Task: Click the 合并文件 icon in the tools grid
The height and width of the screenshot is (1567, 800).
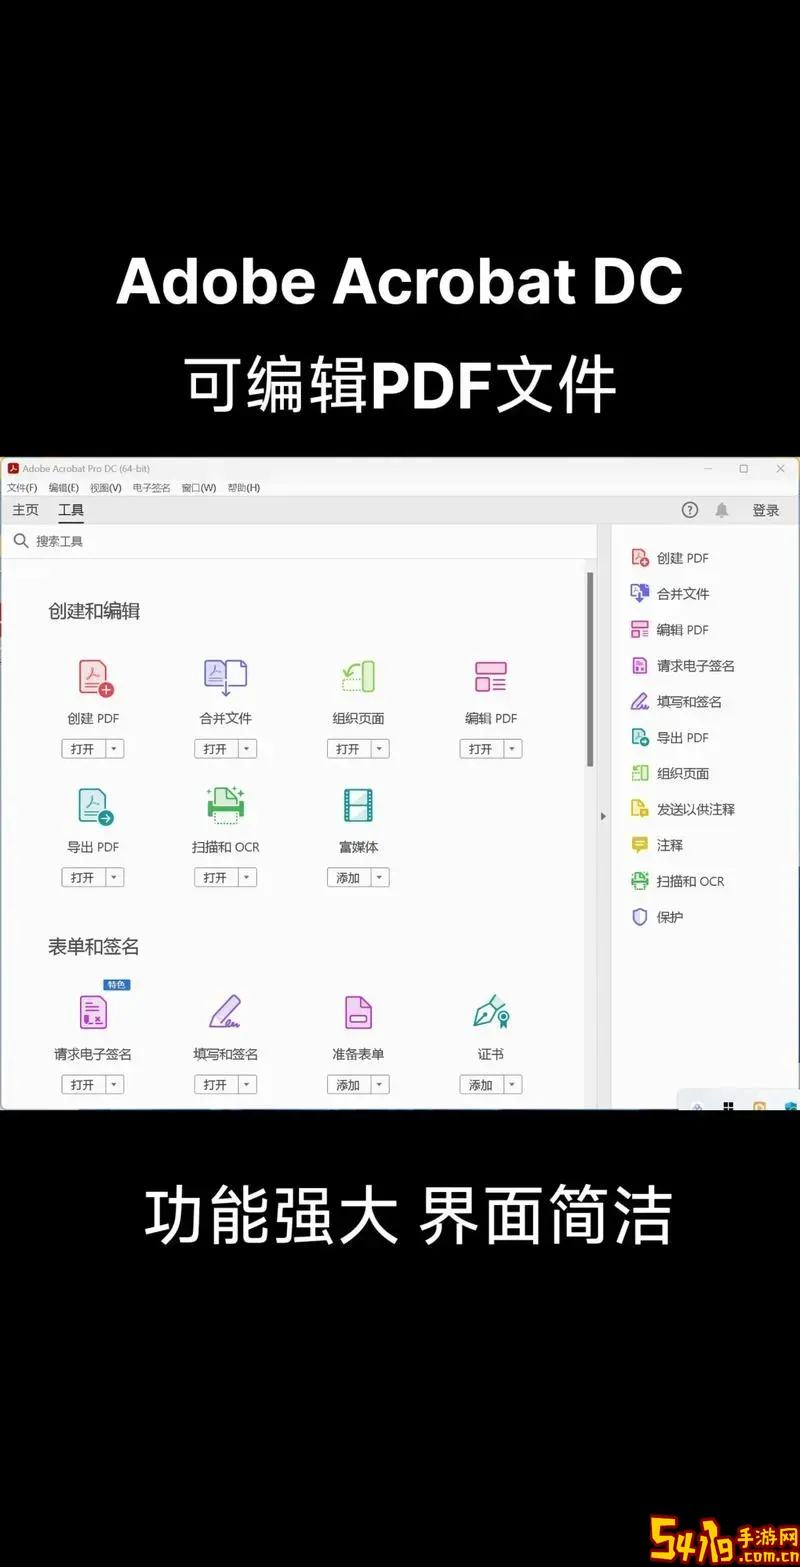Action: (x=225, y=678)
